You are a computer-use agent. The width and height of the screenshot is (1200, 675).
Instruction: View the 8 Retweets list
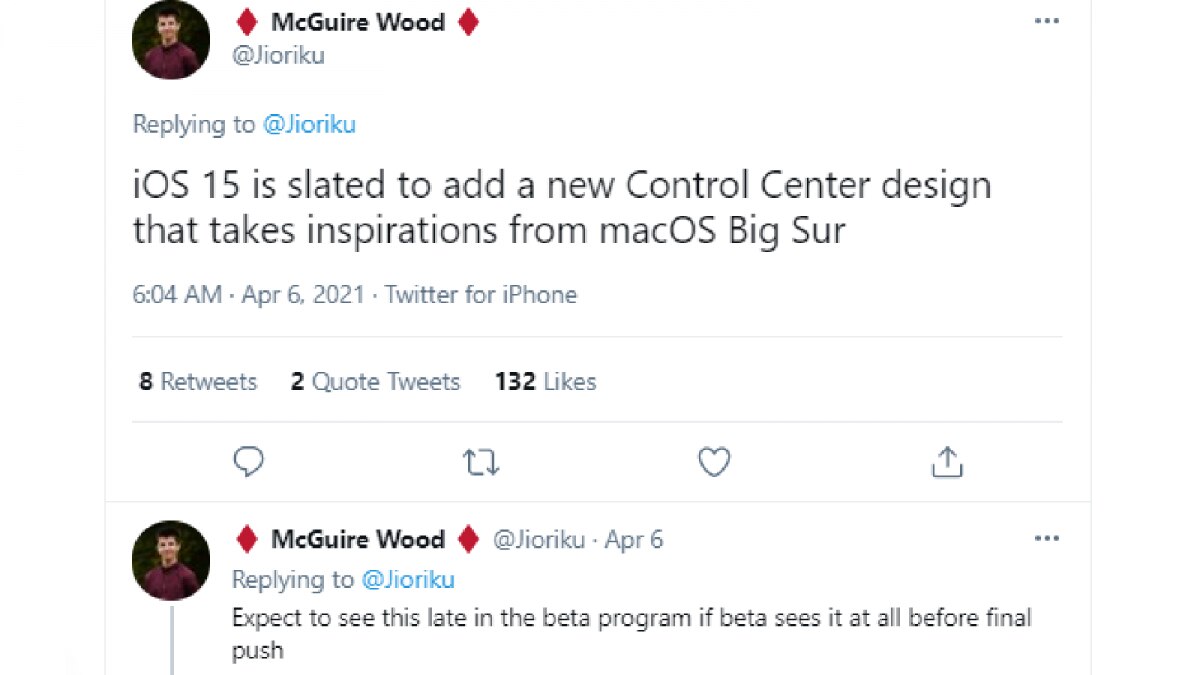click(198, 382)
